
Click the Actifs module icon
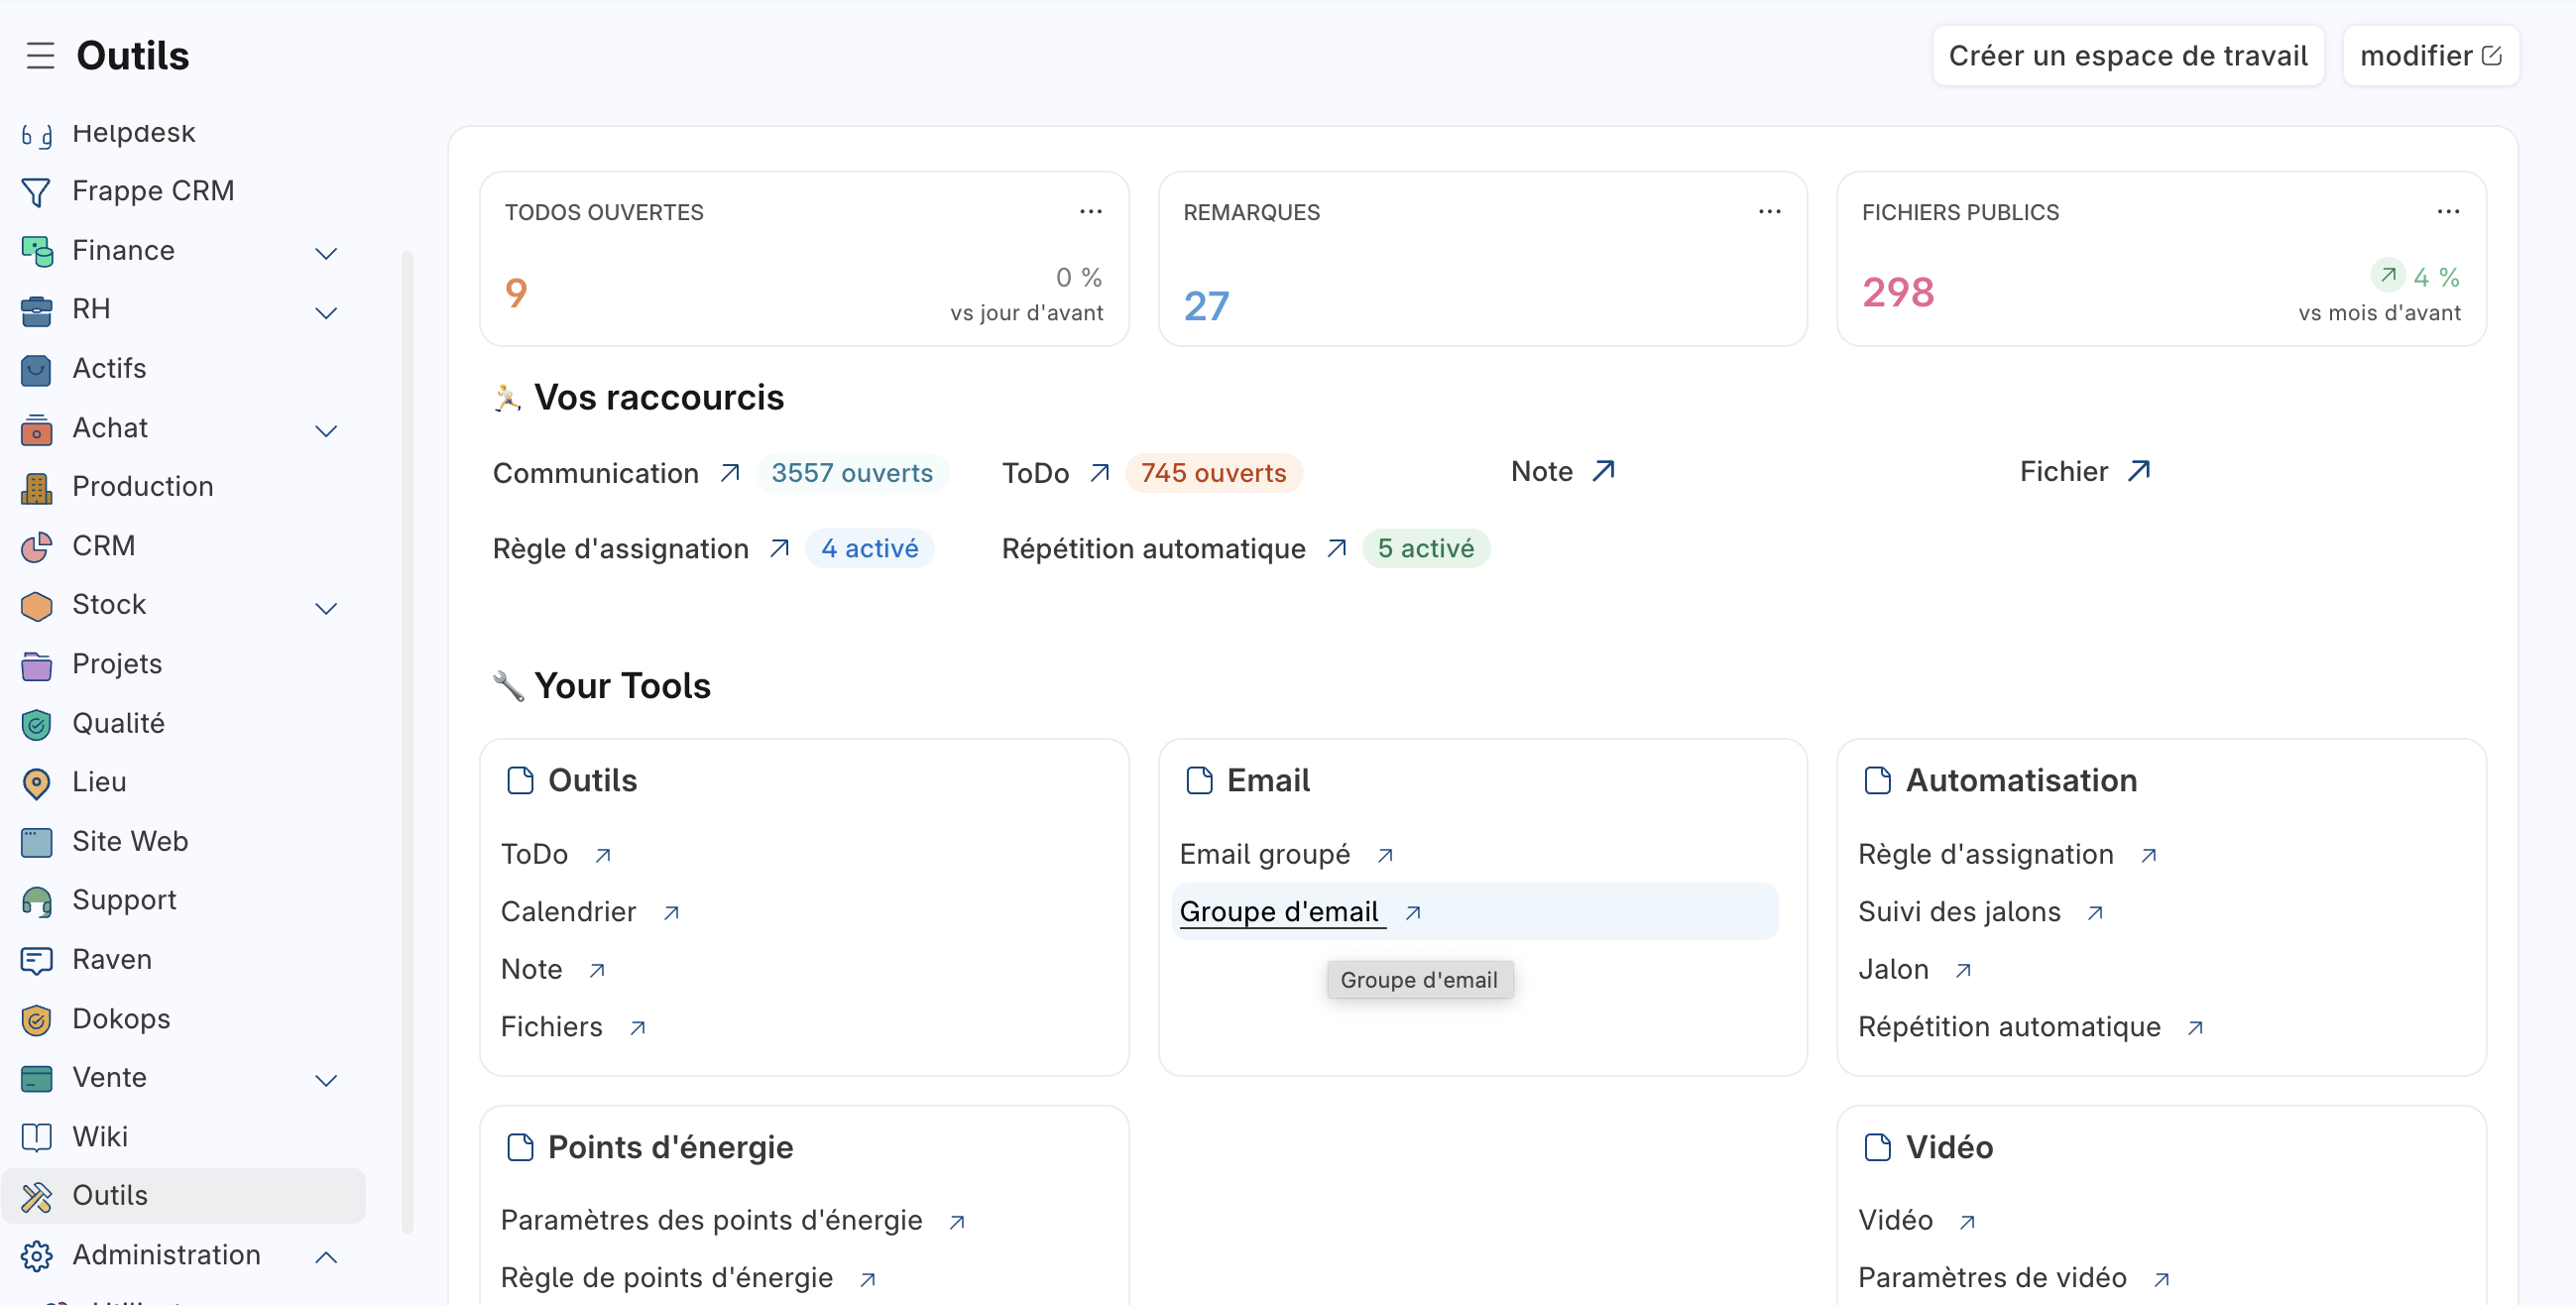[x=36, y=369]
